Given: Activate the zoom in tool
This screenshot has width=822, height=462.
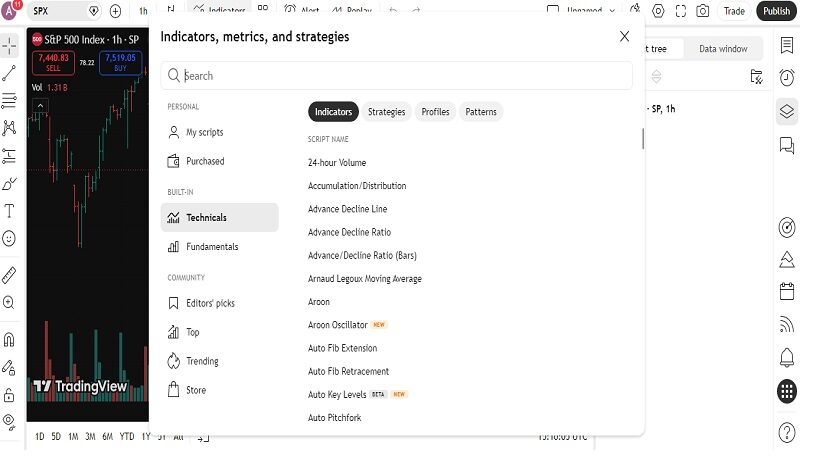Looking at the screenshot, I should coord(9,302).
